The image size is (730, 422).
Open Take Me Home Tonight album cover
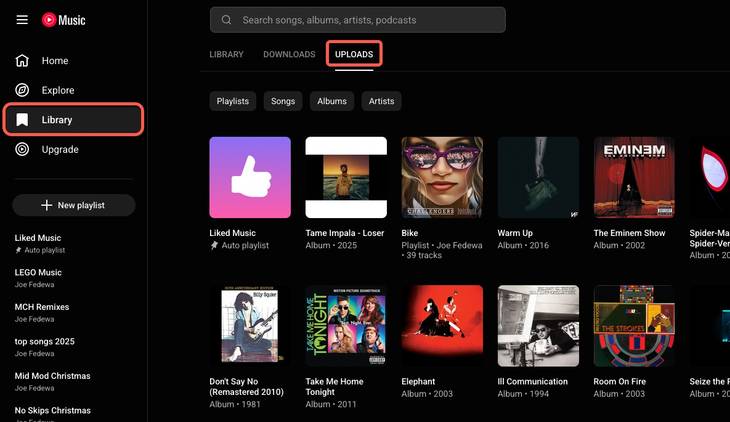(346, 326)
